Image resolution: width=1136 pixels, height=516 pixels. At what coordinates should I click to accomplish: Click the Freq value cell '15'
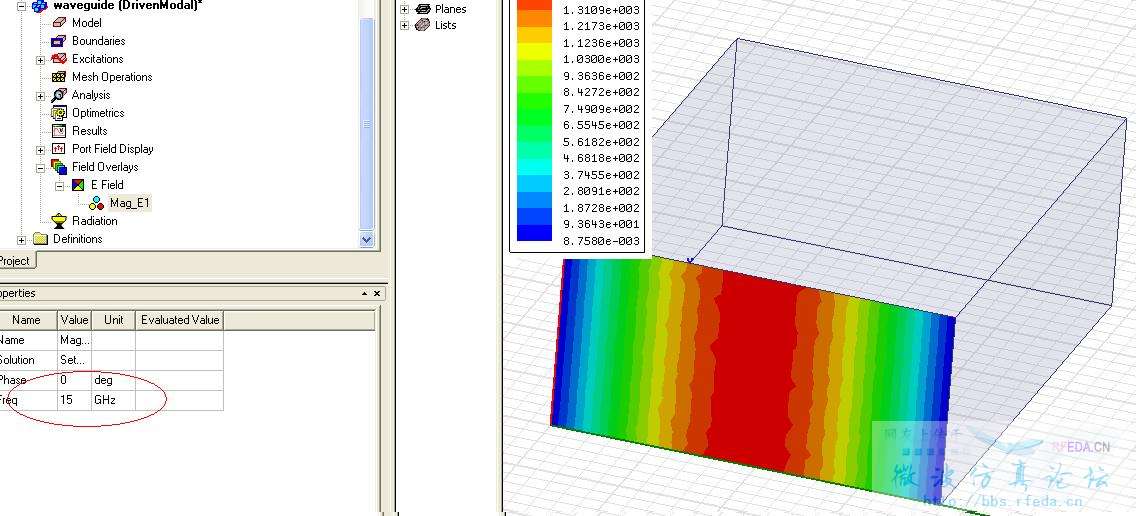point(75,400)
